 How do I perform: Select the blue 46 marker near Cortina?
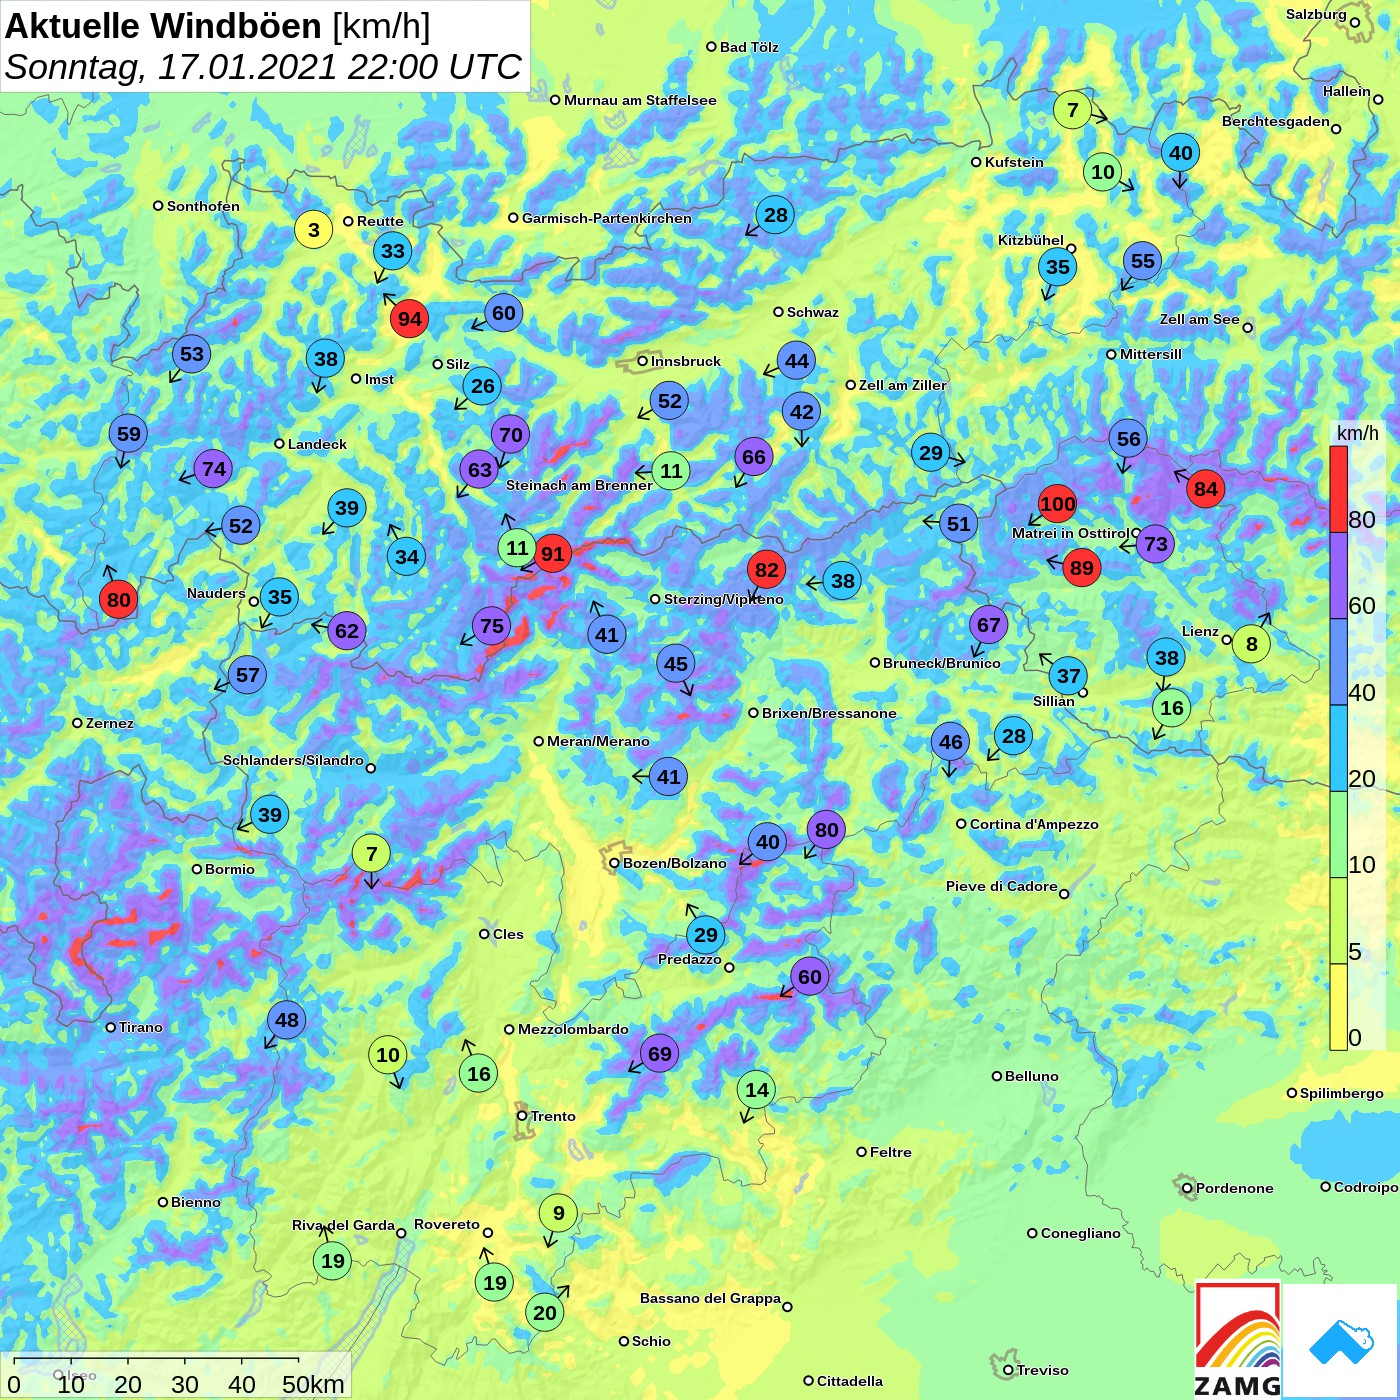(951, 742)
